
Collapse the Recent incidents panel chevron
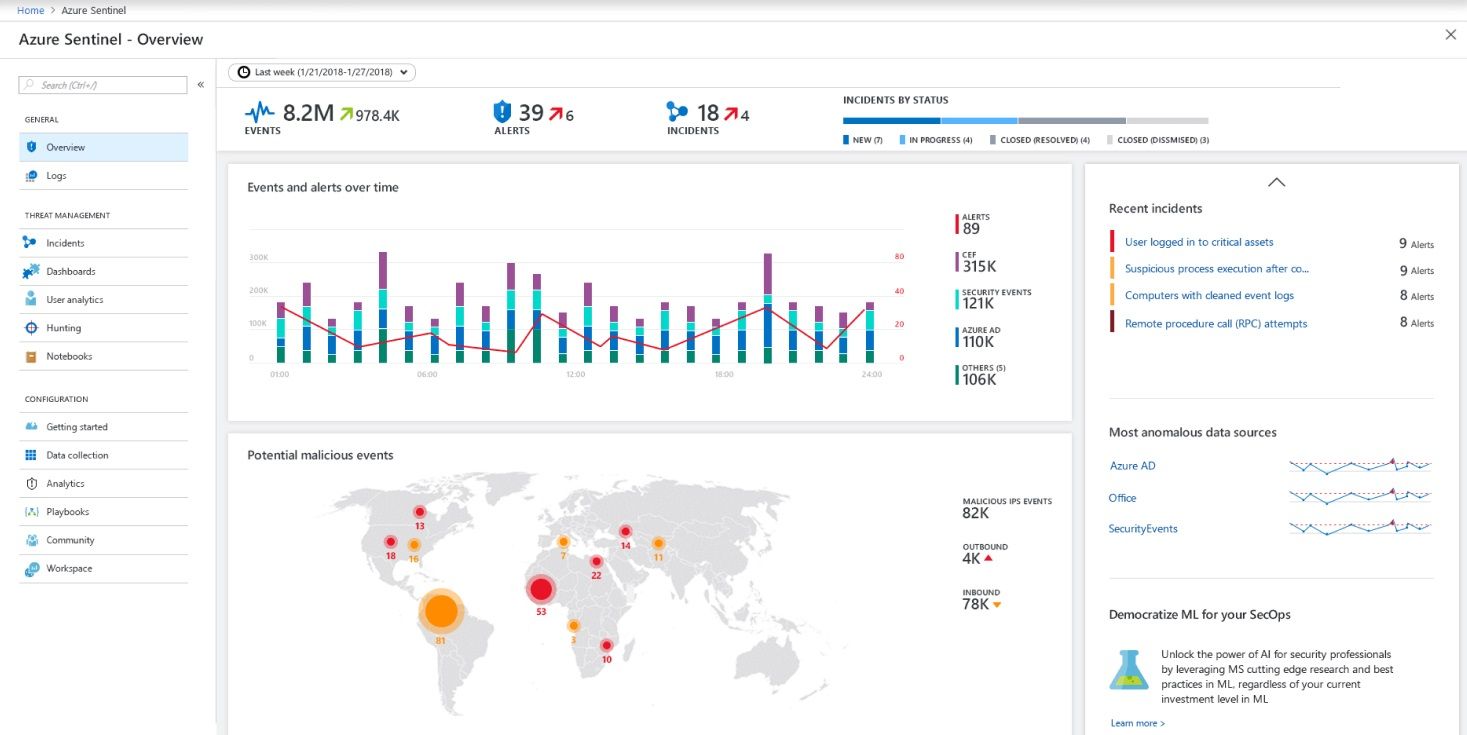click(1276, 182)
